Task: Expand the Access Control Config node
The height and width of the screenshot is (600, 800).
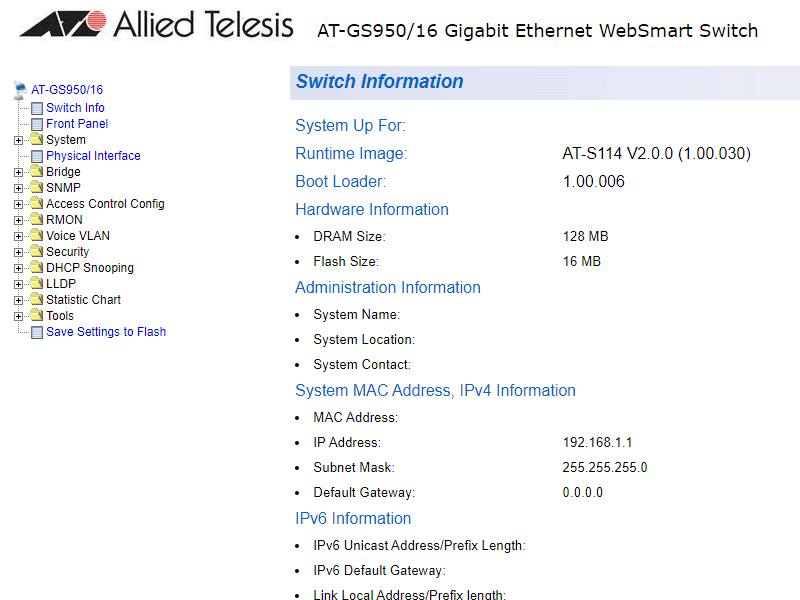Action: [19, 204]
